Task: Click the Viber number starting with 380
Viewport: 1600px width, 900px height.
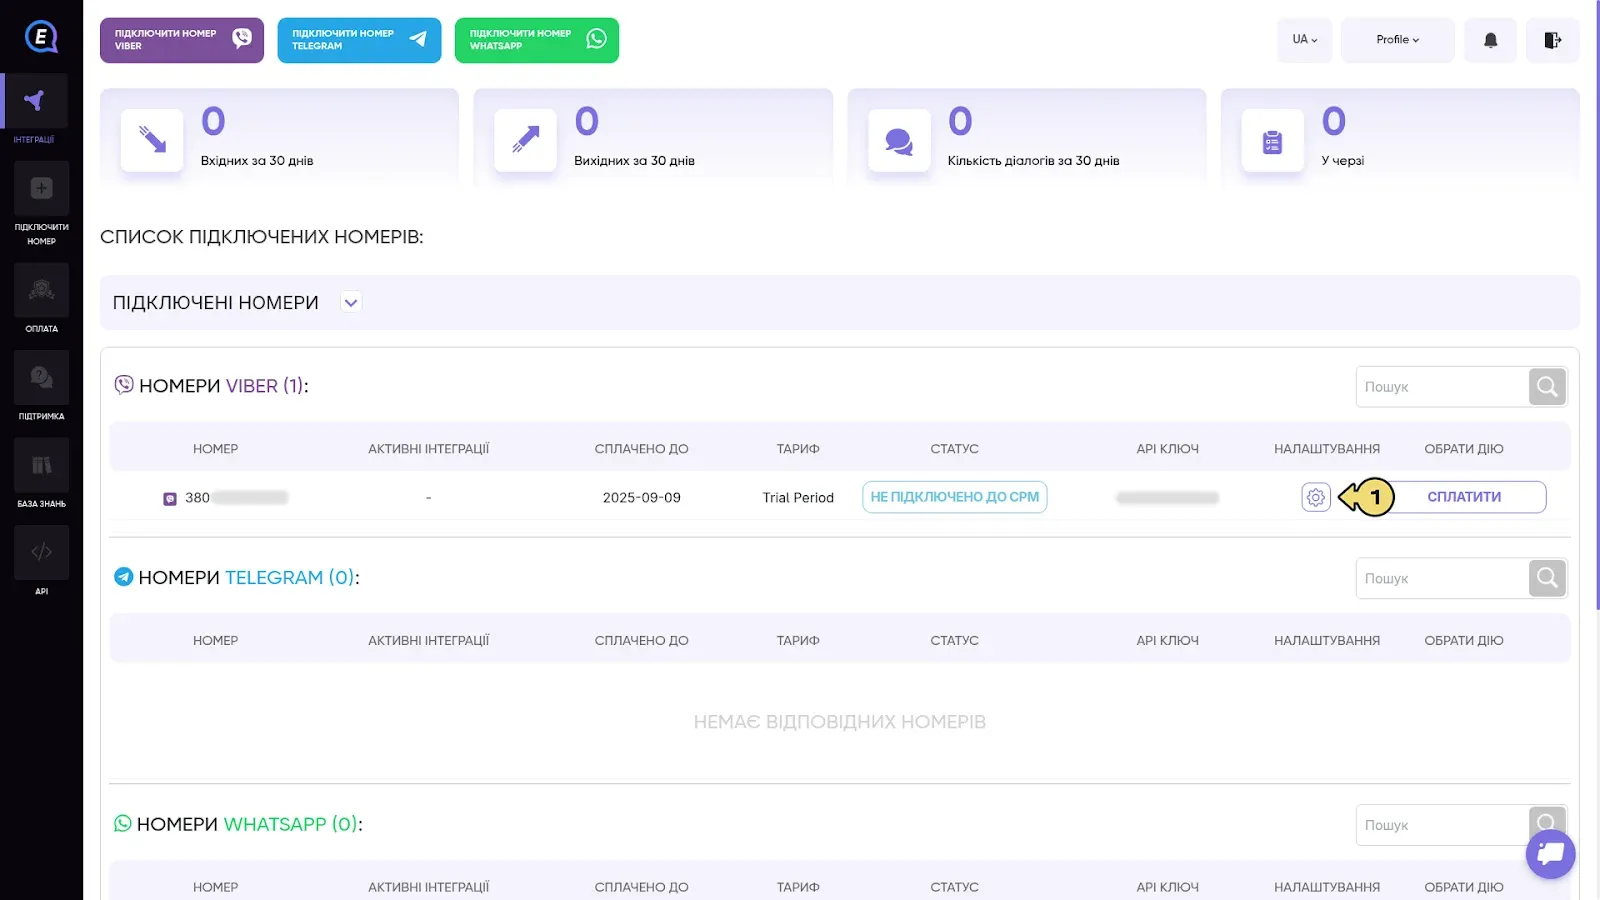Action: (236, 498)
